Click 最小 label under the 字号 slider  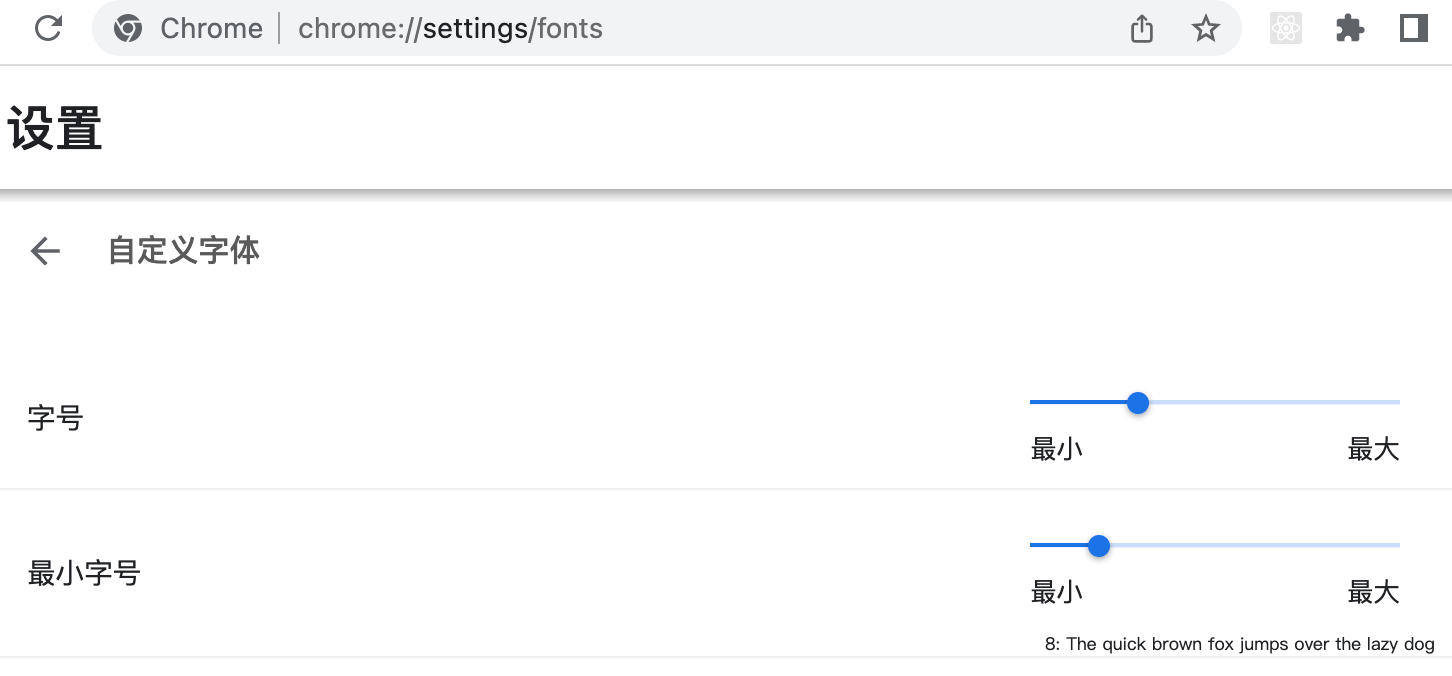[1056, 450]
